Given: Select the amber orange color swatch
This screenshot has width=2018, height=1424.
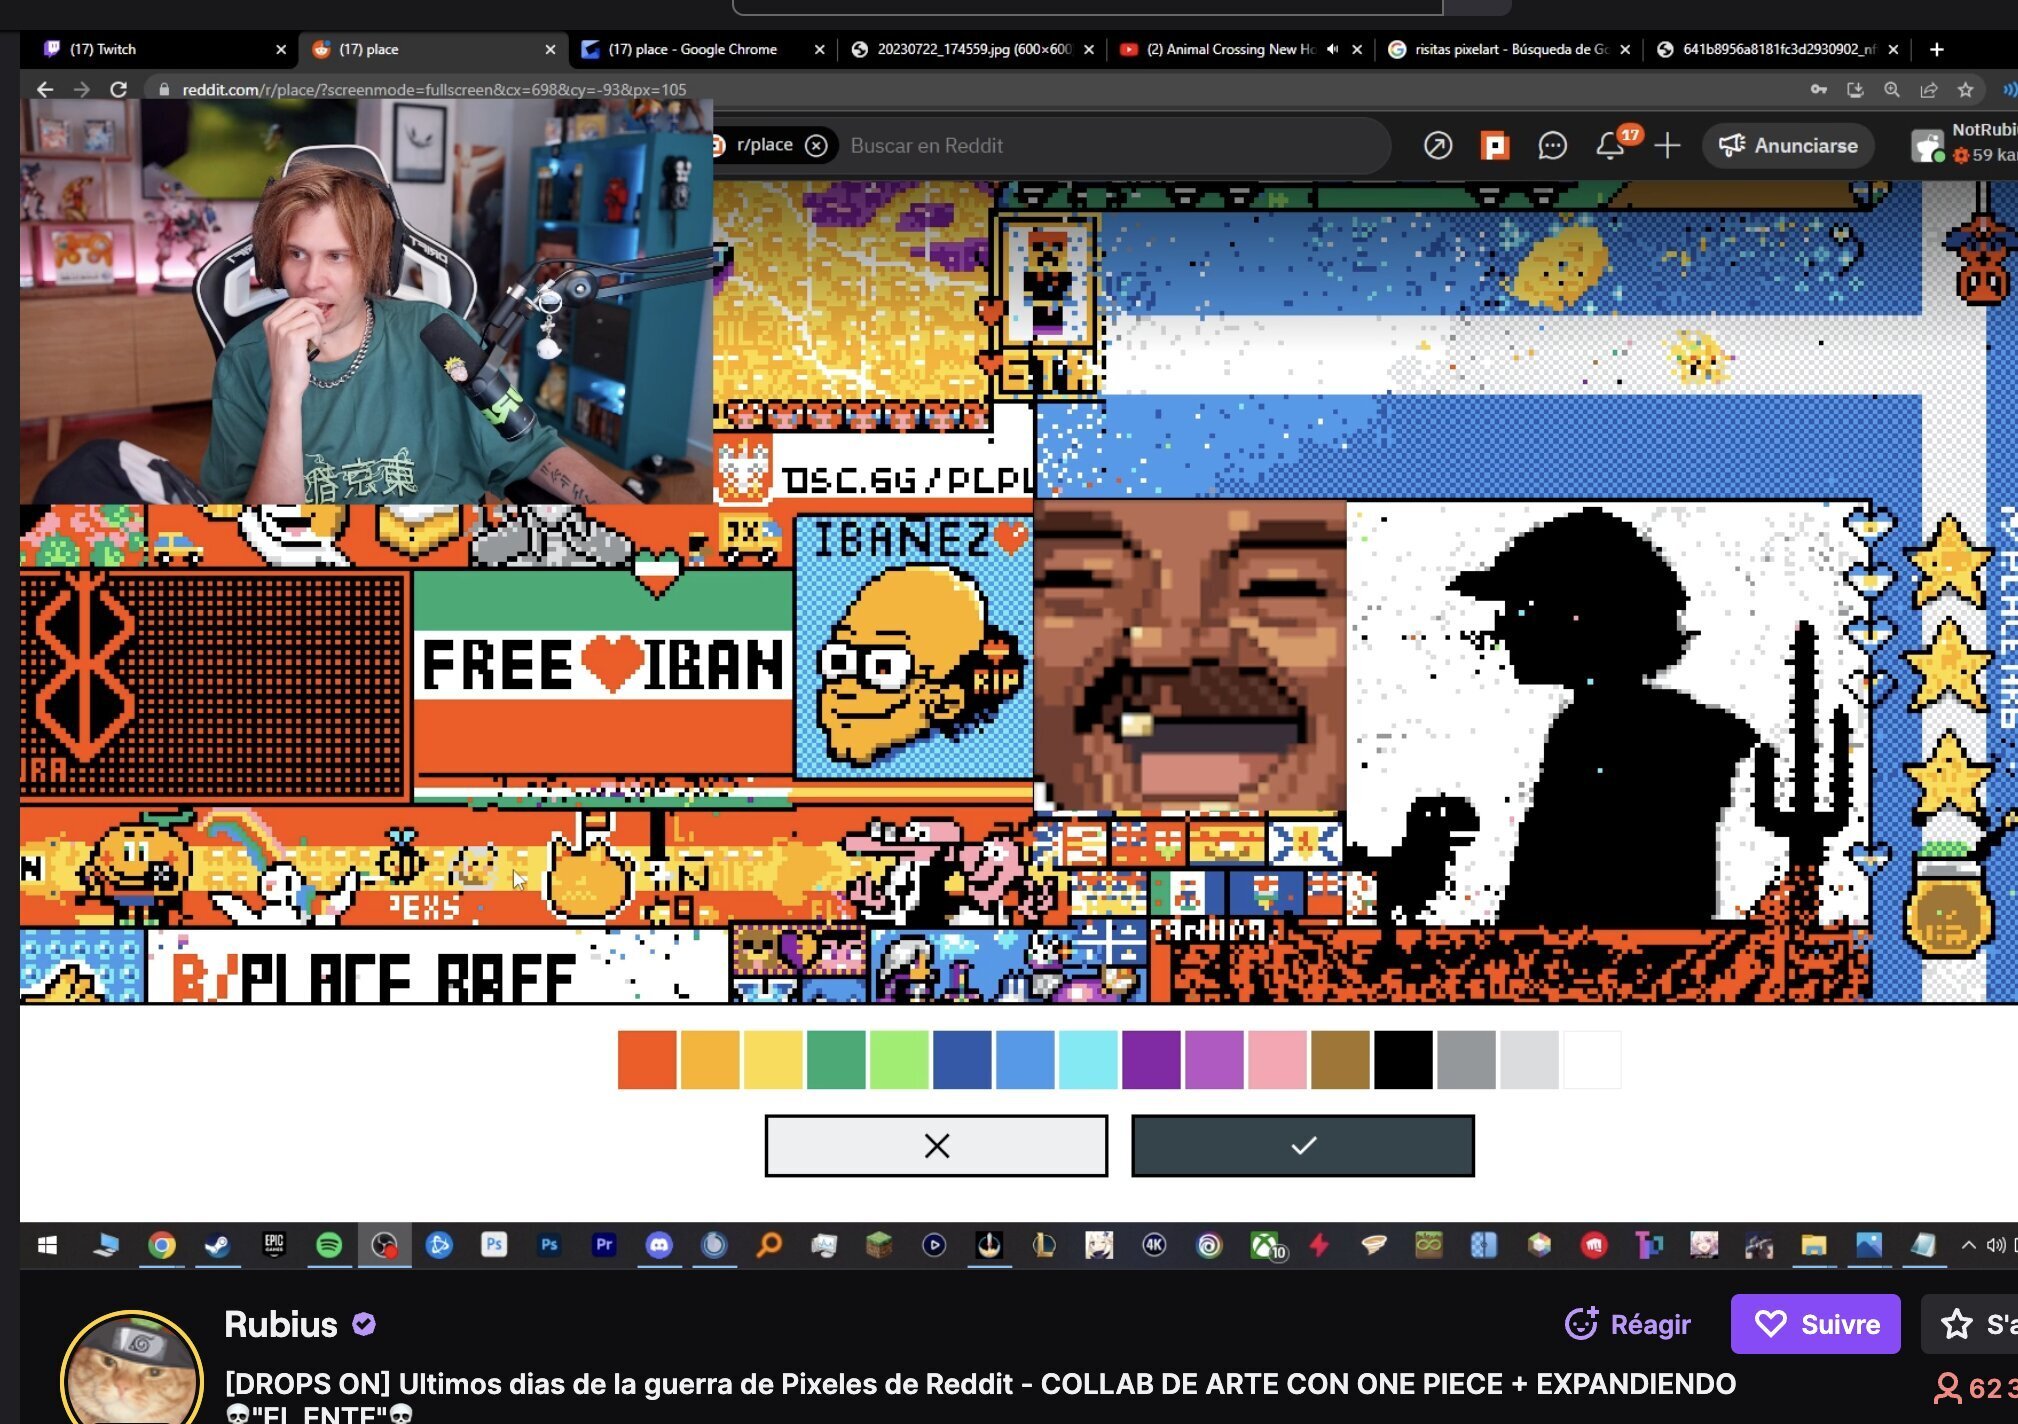Looking at the screenshot, I should (x=710, y=1060).
